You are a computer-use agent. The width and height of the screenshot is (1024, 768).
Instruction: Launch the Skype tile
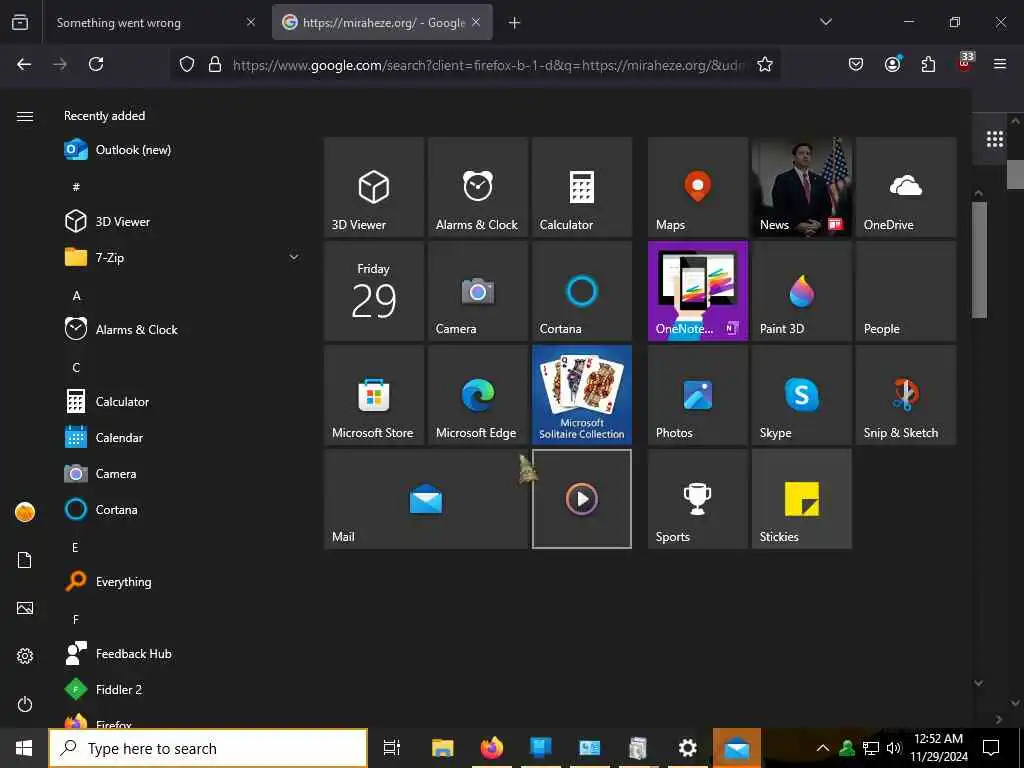click(x=801, y=395)
